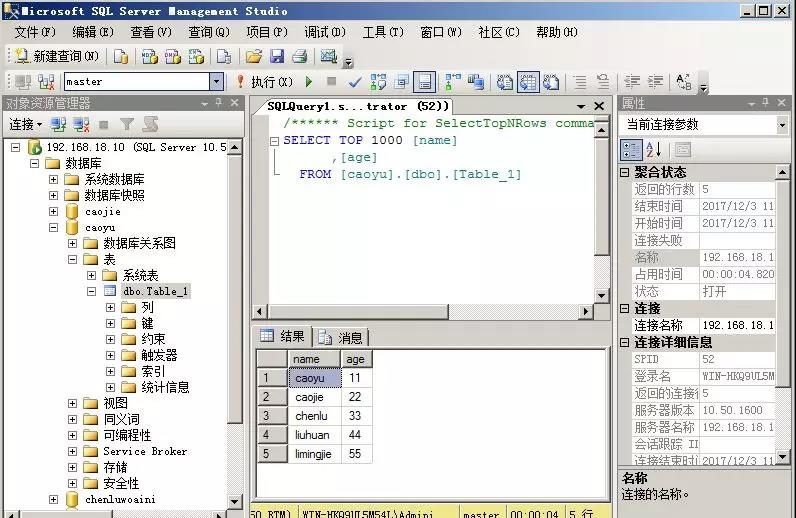Open the master database dropdown

[216, 81]
